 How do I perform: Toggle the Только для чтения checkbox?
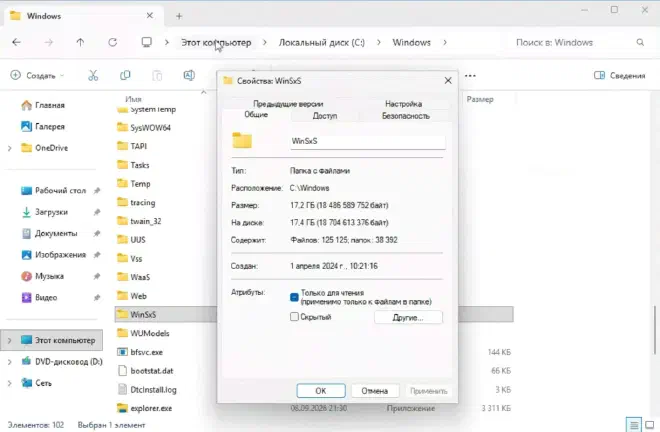(x=294, y=297)
